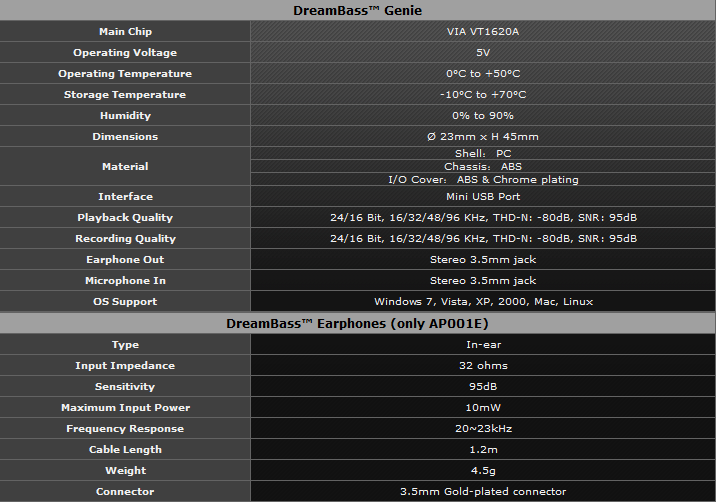716x502 pixels.
Task: Click the 0% to 90% value
Action: [x=483, y=116]
